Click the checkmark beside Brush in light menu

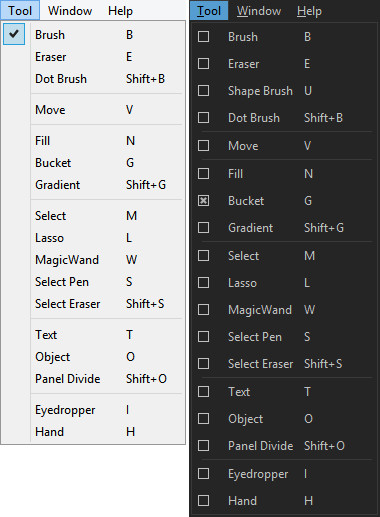pos(14,34)
